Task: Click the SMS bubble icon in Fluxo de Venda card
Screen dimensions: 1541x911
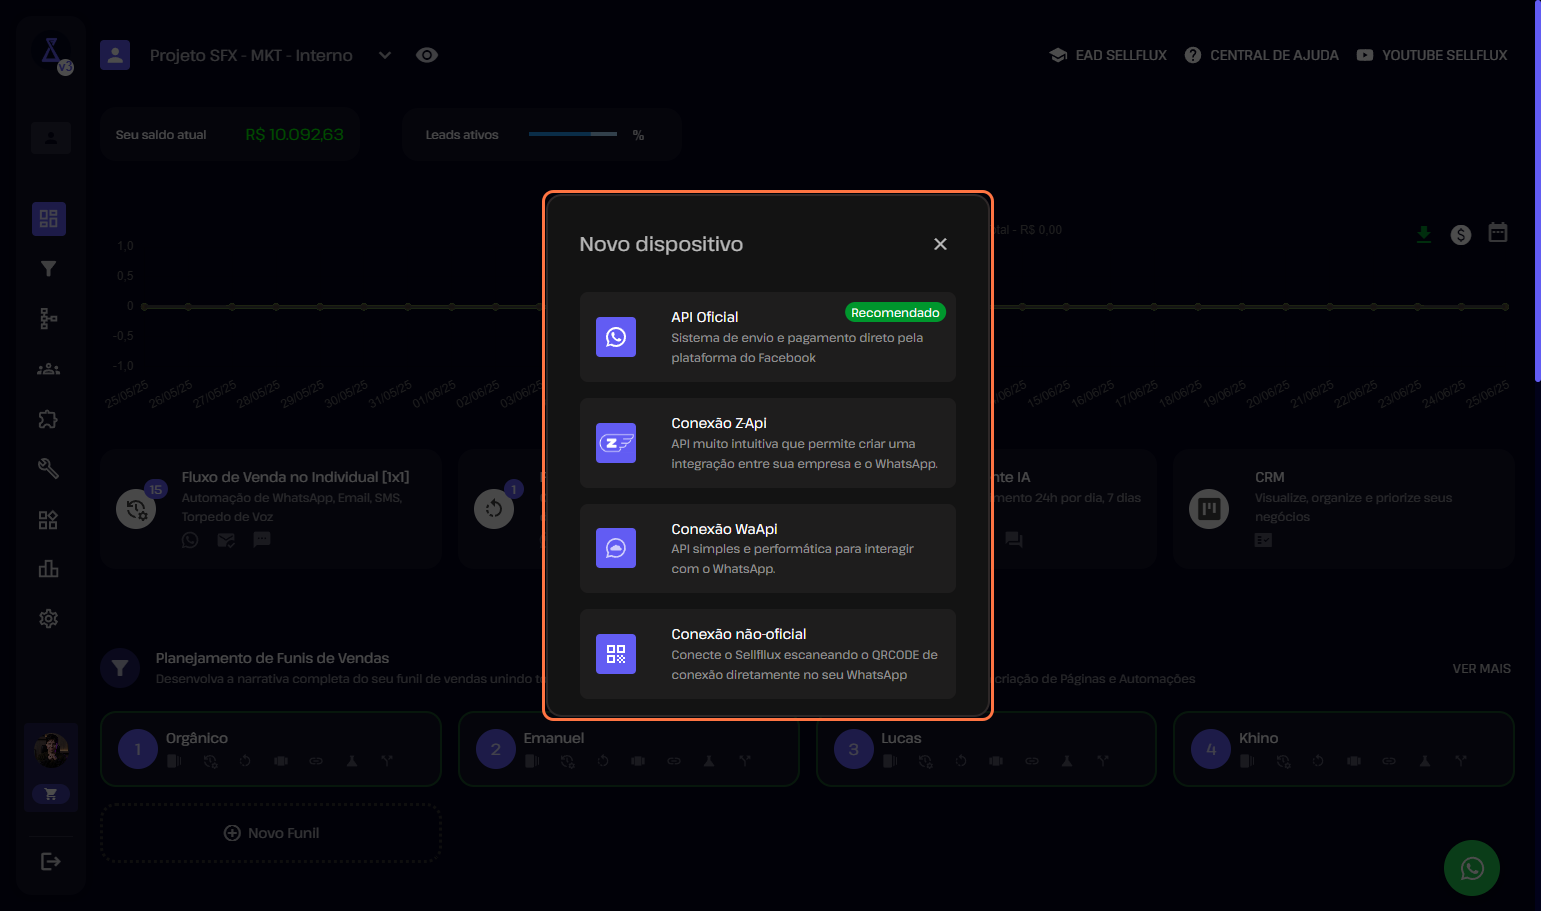Action: tap(262, 540)
